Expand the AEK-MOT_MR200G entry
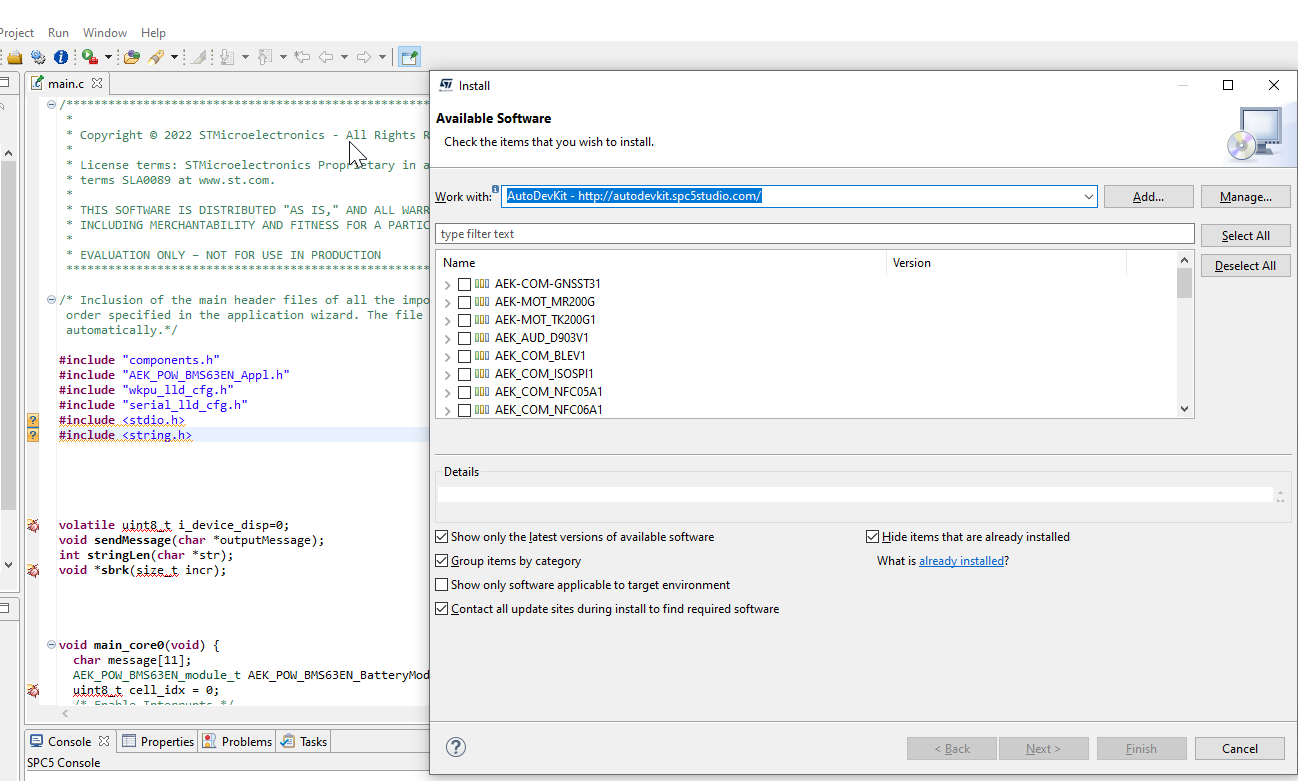This screenshot has width=1298, height=781. [x=447, y=302]
